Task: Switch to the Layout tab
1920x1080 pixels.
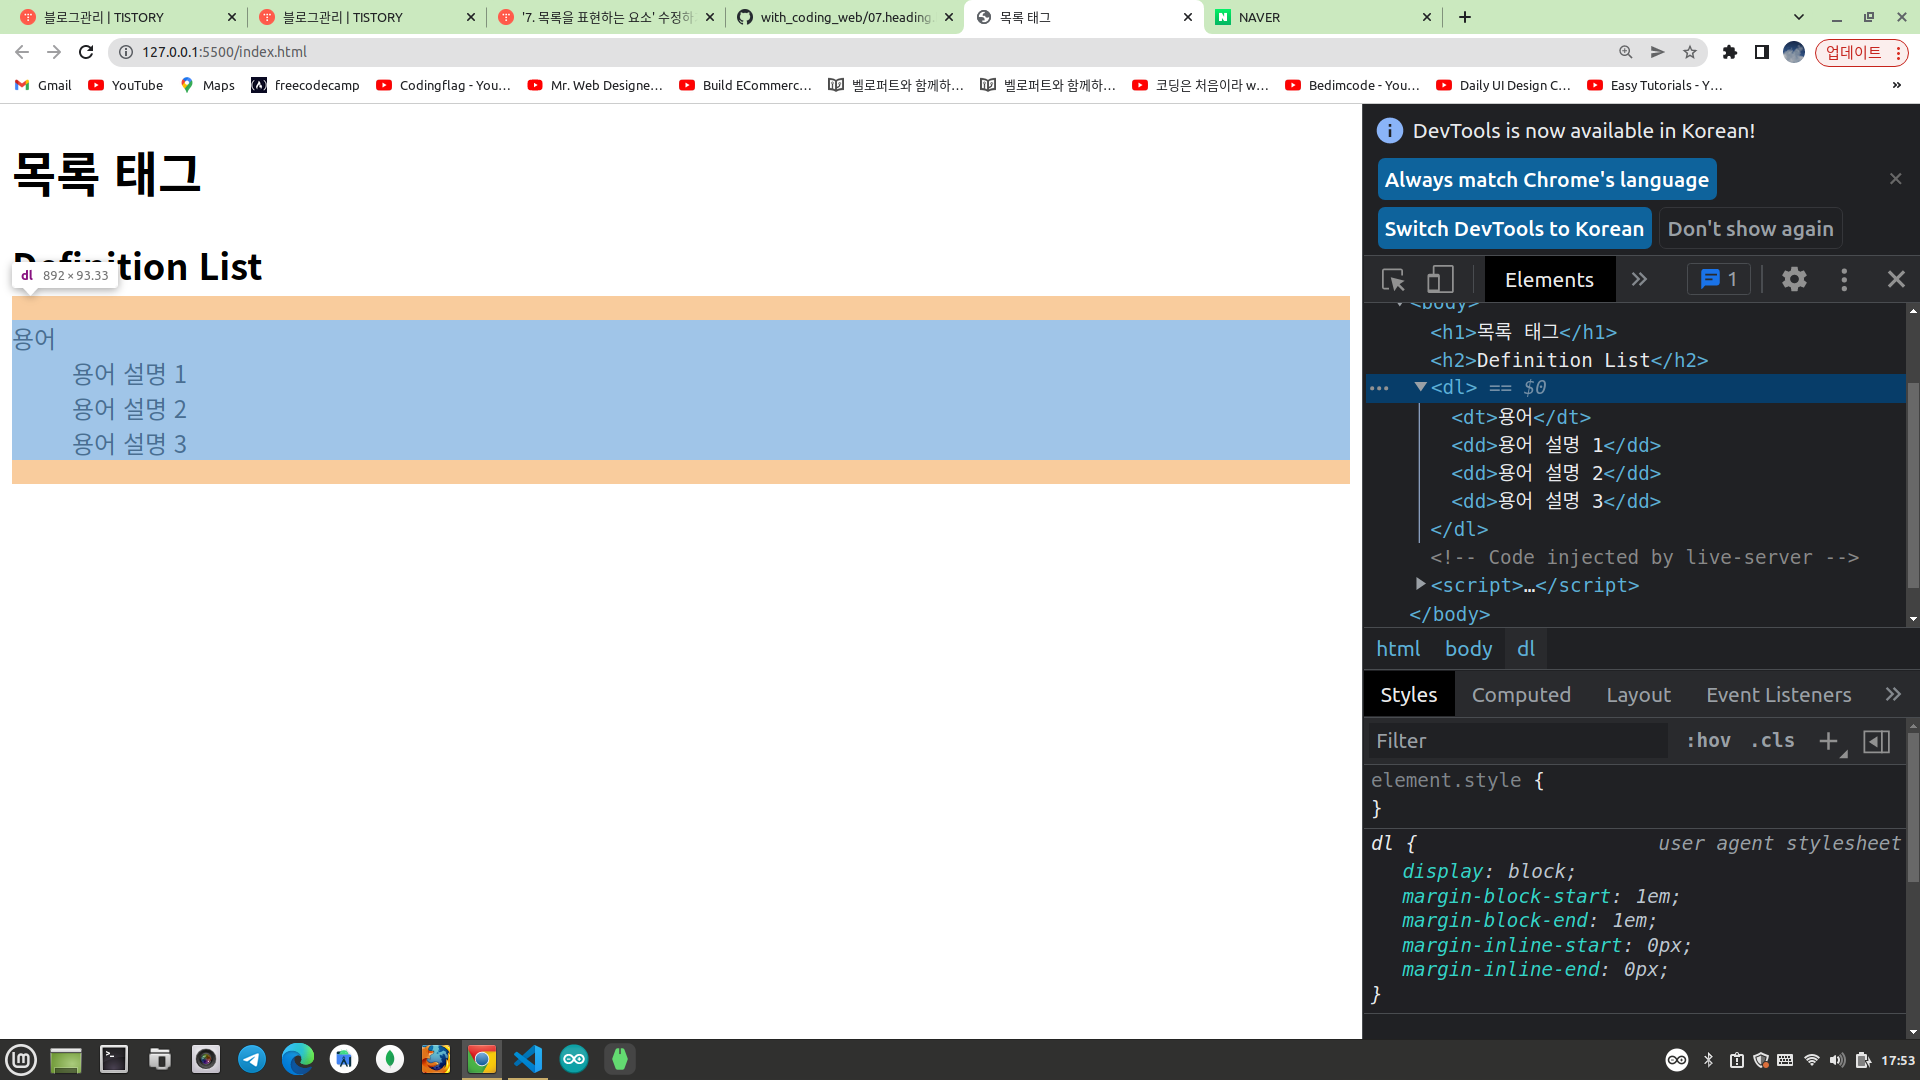Action: pyautogui.click(x=1638, y=694)
